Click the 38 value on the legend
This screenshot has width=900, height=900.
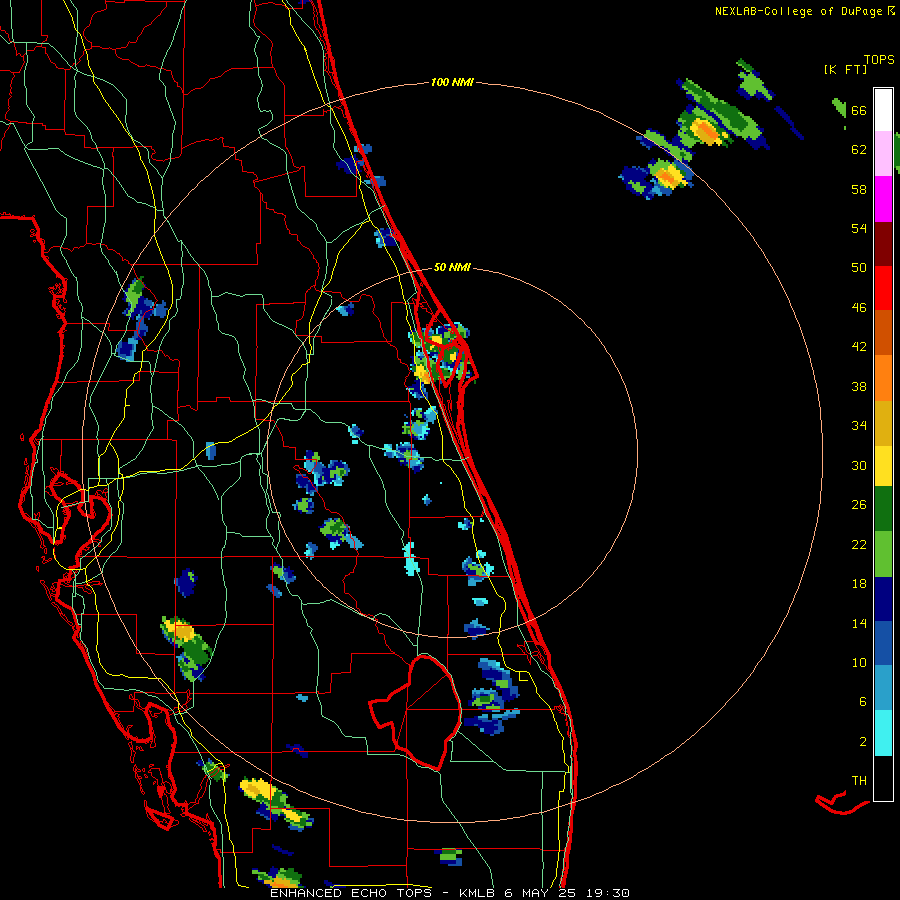click(859, 386)
